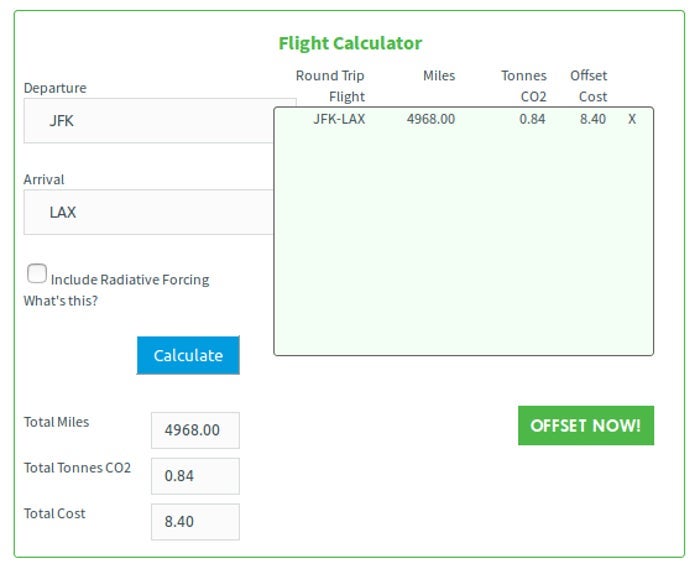Focus the Departure field containing JFK
Viewport: 700px width, 569px height.
coord(150,121)
